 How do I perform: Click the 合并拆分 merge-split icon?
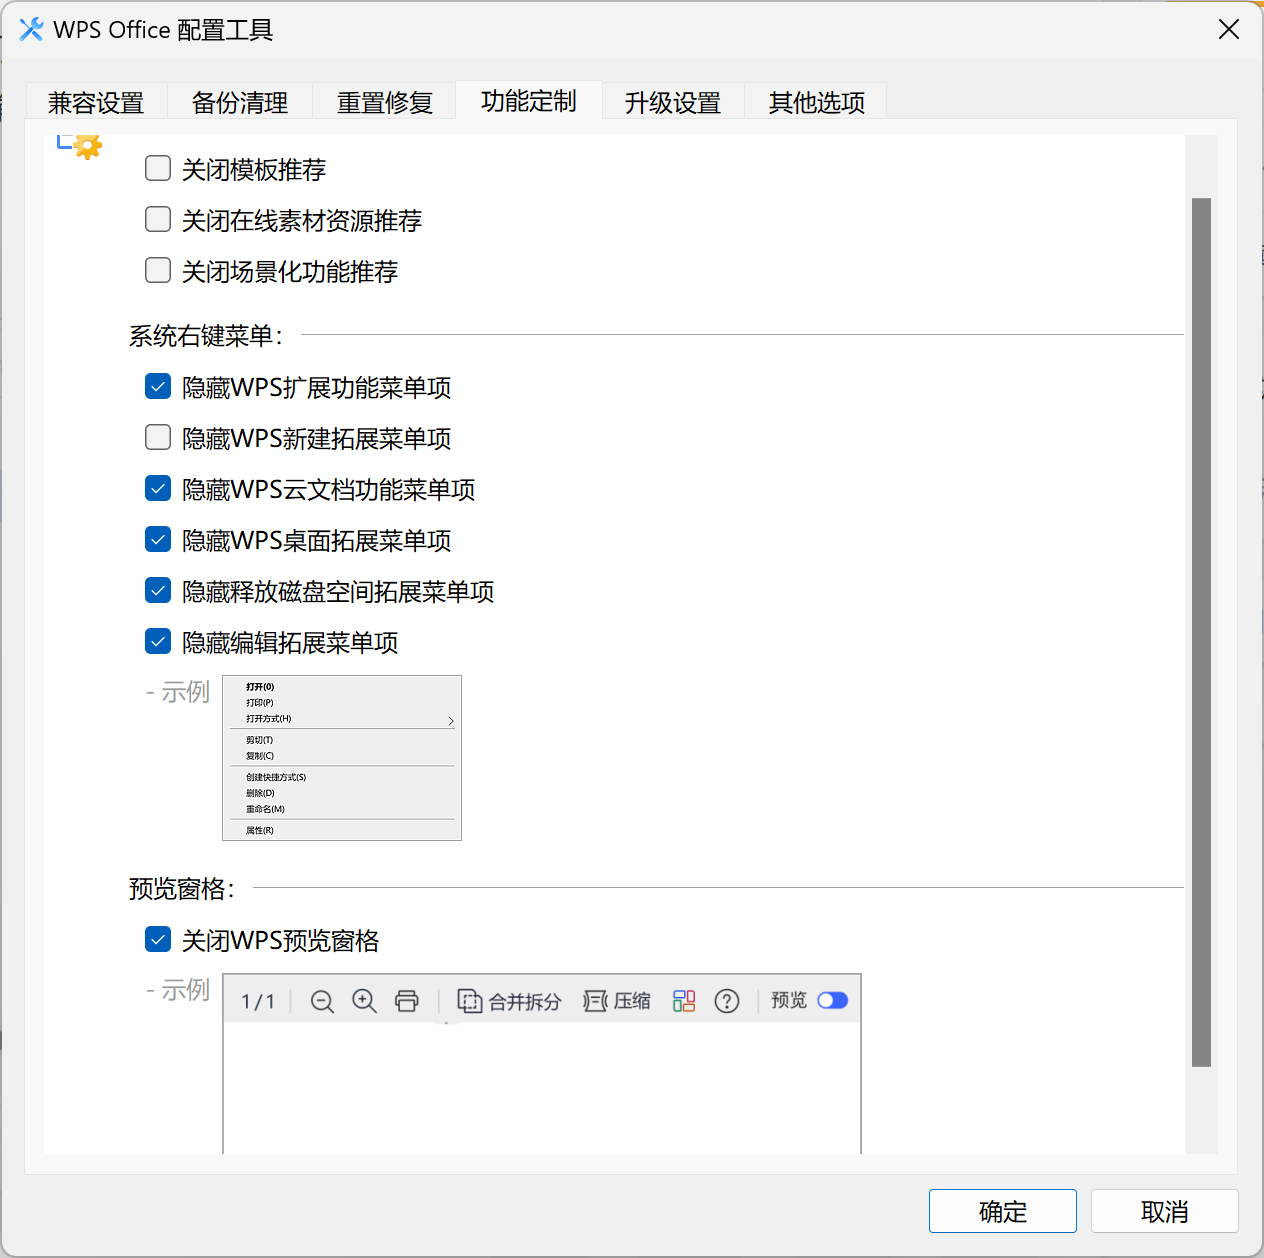[469, 1001]
